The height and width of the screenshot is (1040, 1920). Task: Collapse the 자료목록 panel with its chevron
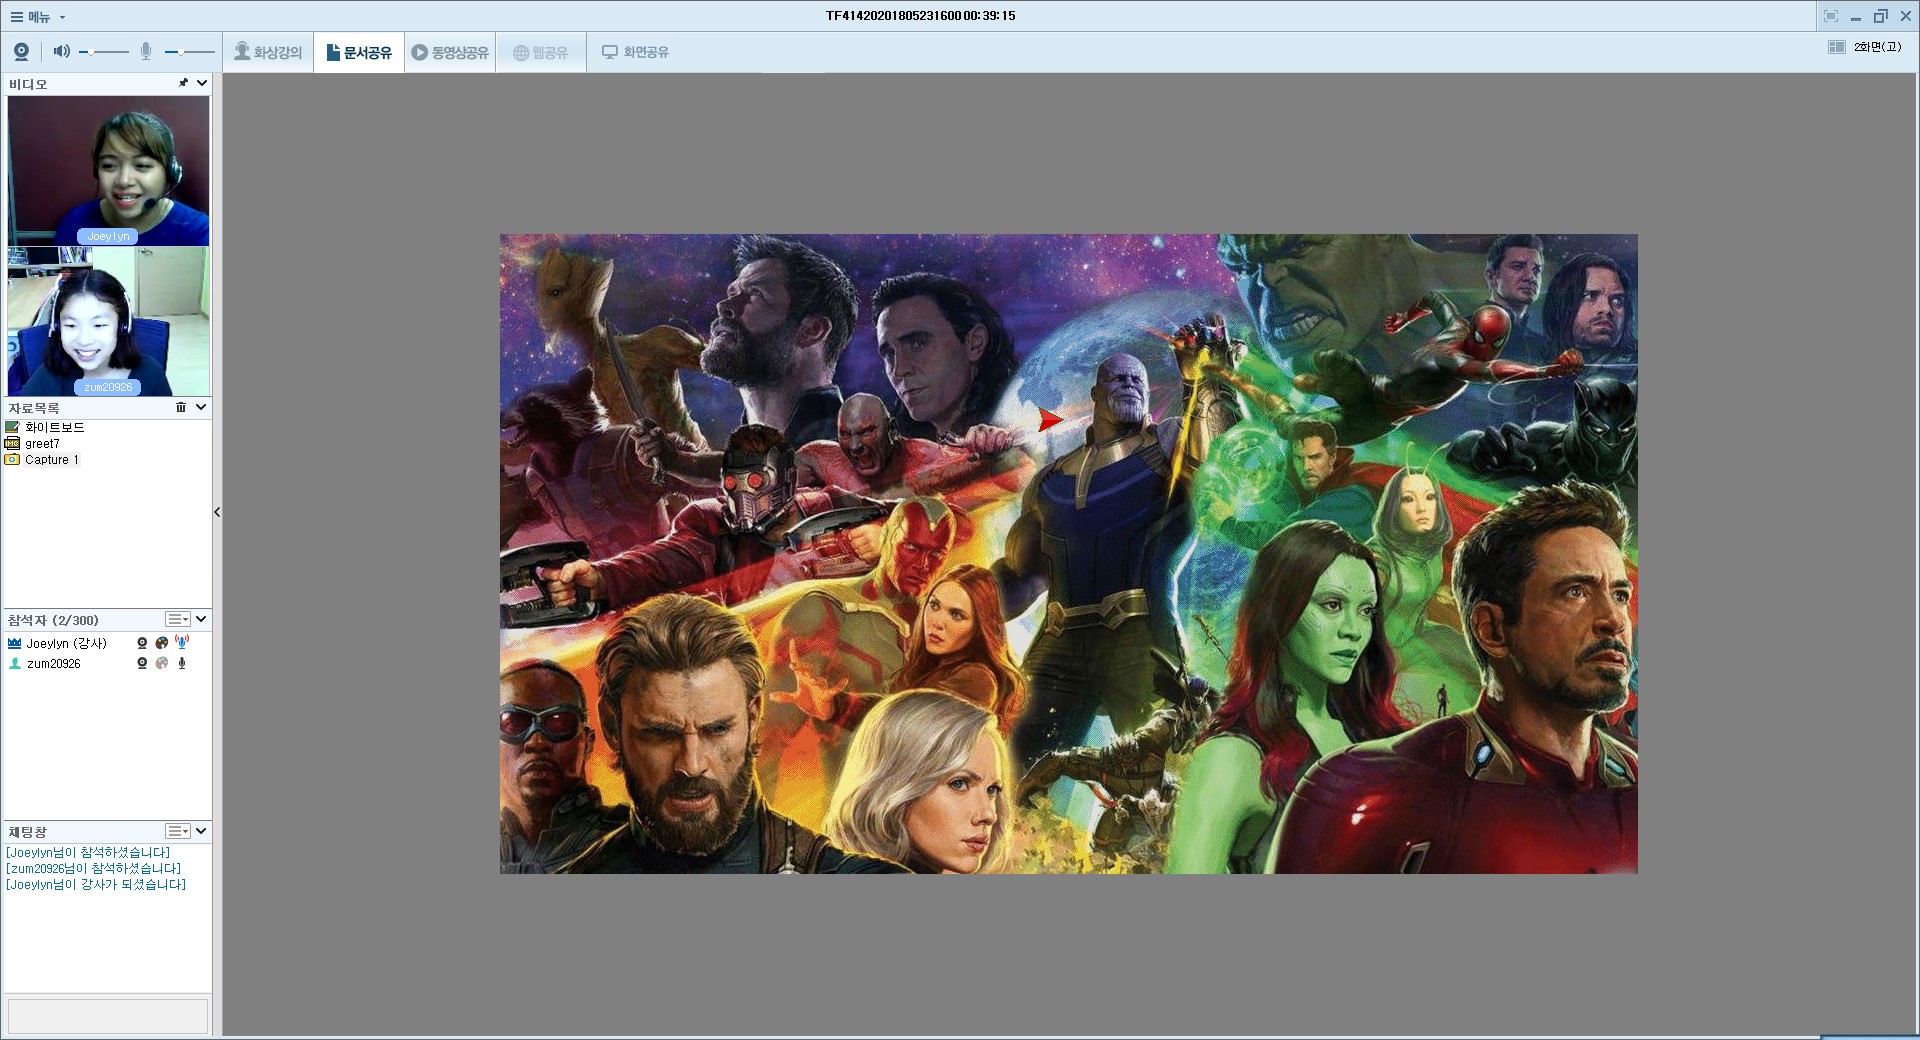pos(201,407)
